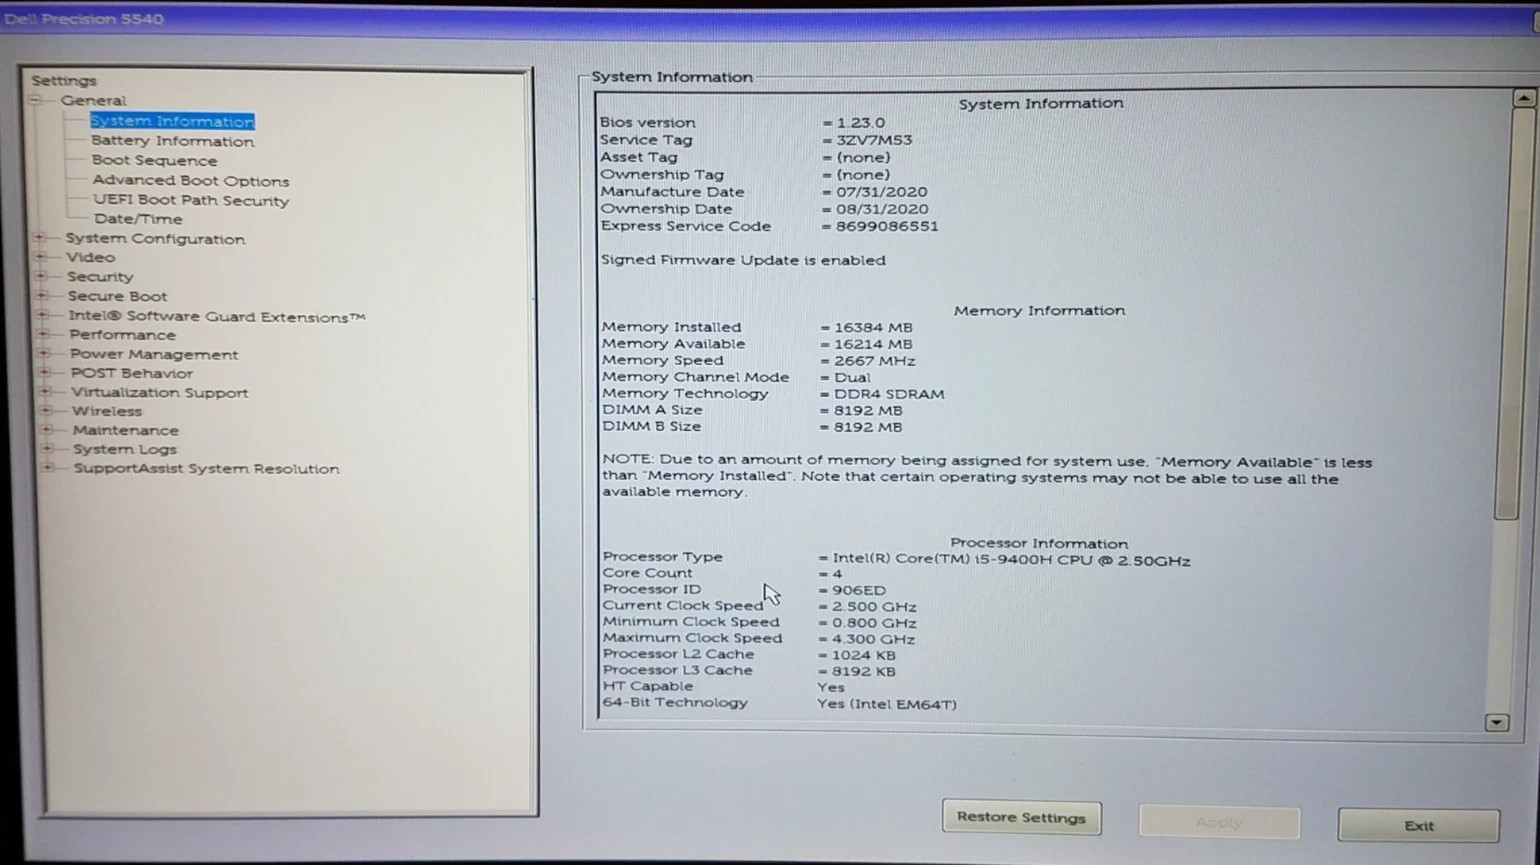Expand Intel Software Guard Extensions node
This screenshot has height=865, width=1540.
coord(43,316)
